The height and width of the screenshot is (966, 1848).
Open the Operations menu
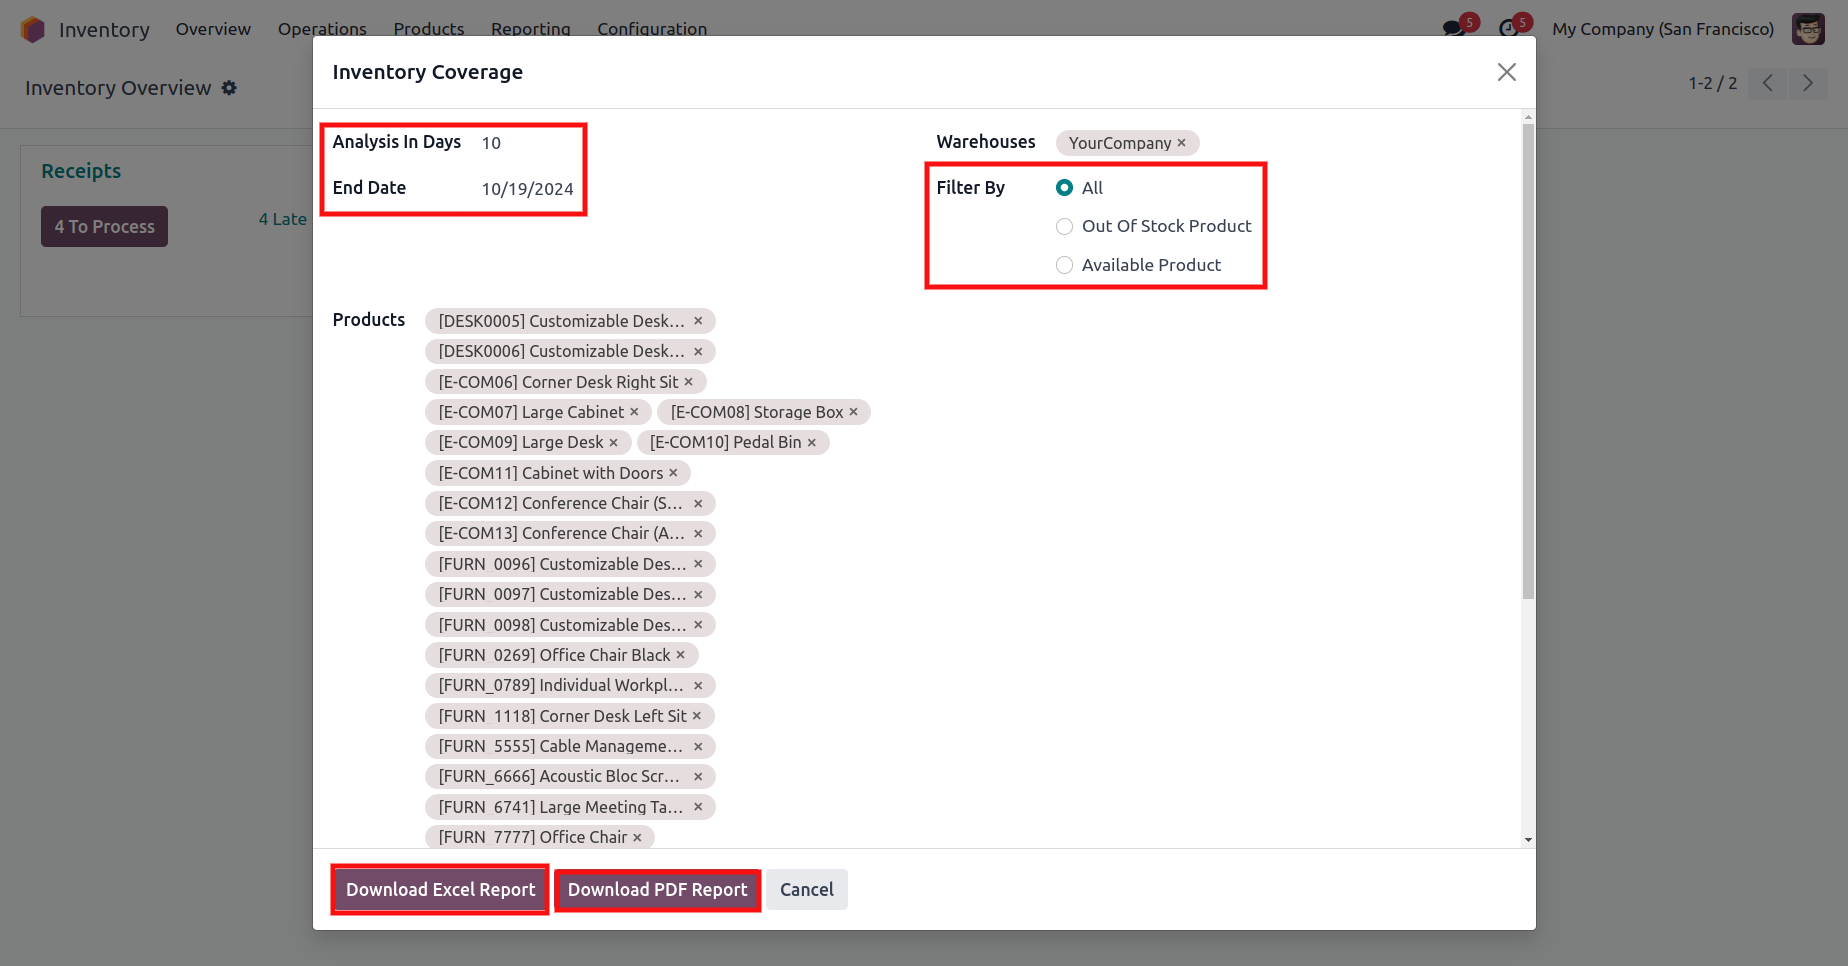322,29
